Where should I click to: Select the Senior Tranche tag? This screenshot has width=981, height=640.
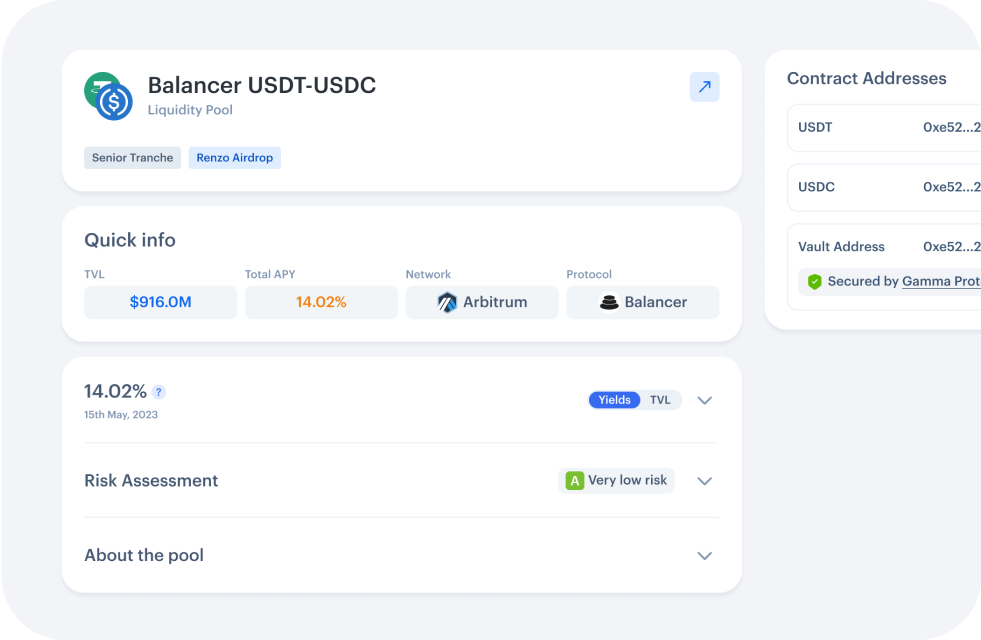132,158
